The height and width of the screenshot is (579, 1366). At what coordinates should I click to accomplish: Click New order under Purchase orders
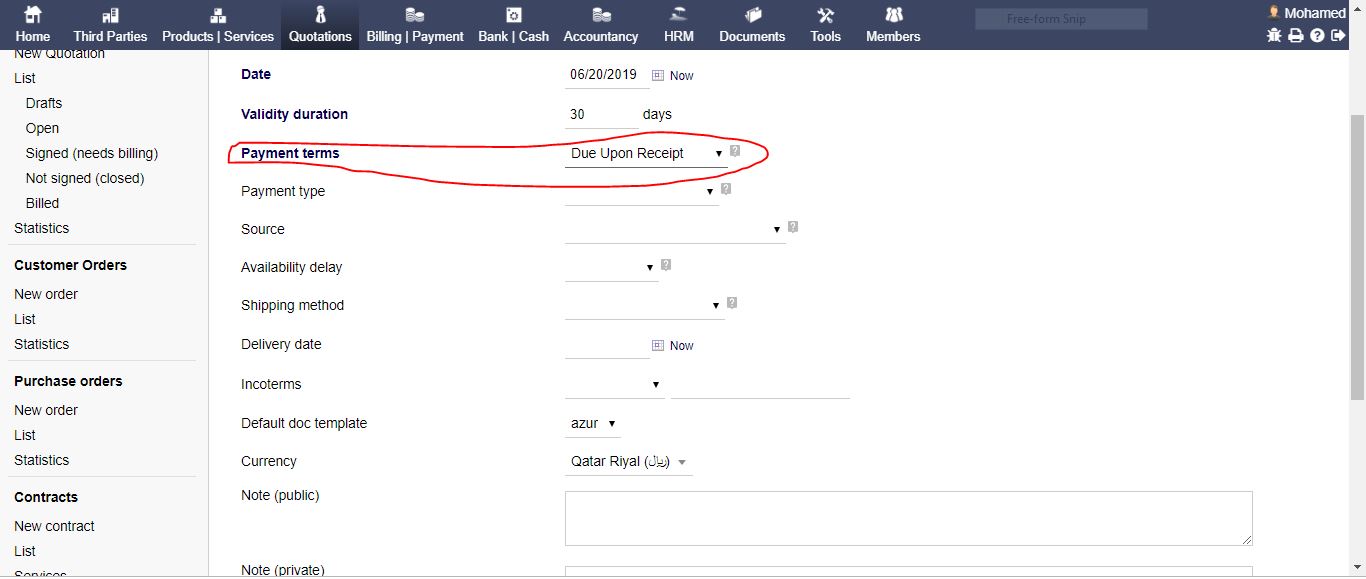pyautogui.click(x=46, y=410)
